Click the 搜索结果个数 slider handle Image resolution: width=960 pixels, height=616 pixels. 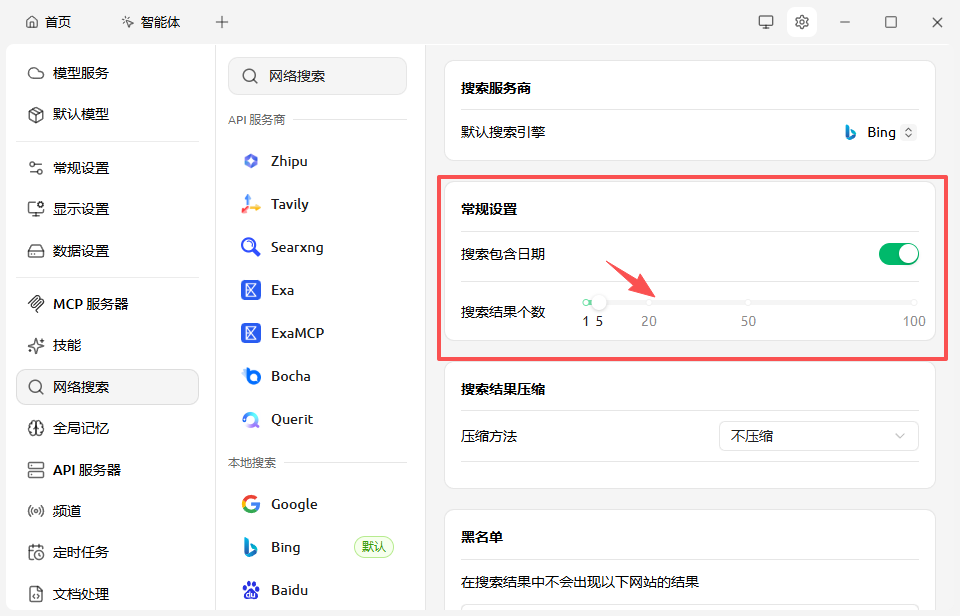point(599,302)
